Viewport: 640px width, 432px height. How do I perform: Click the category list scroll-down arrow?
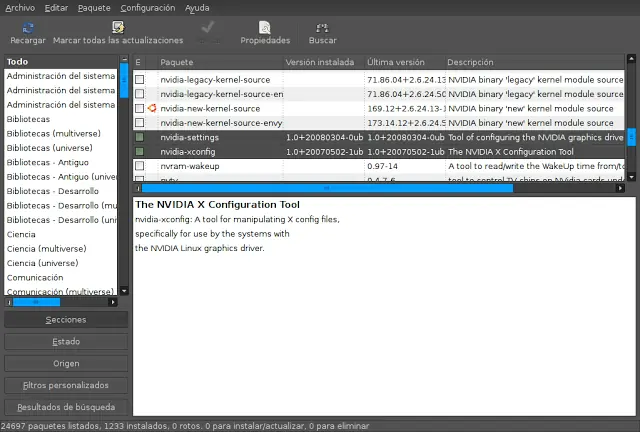pyautogui.click(x=124, y=291)
